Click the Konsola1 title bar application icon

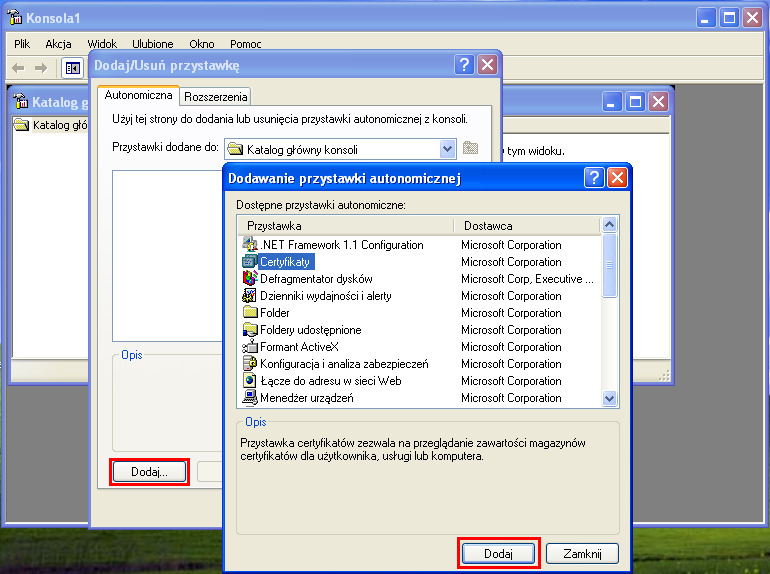click(x=15, y=17)
